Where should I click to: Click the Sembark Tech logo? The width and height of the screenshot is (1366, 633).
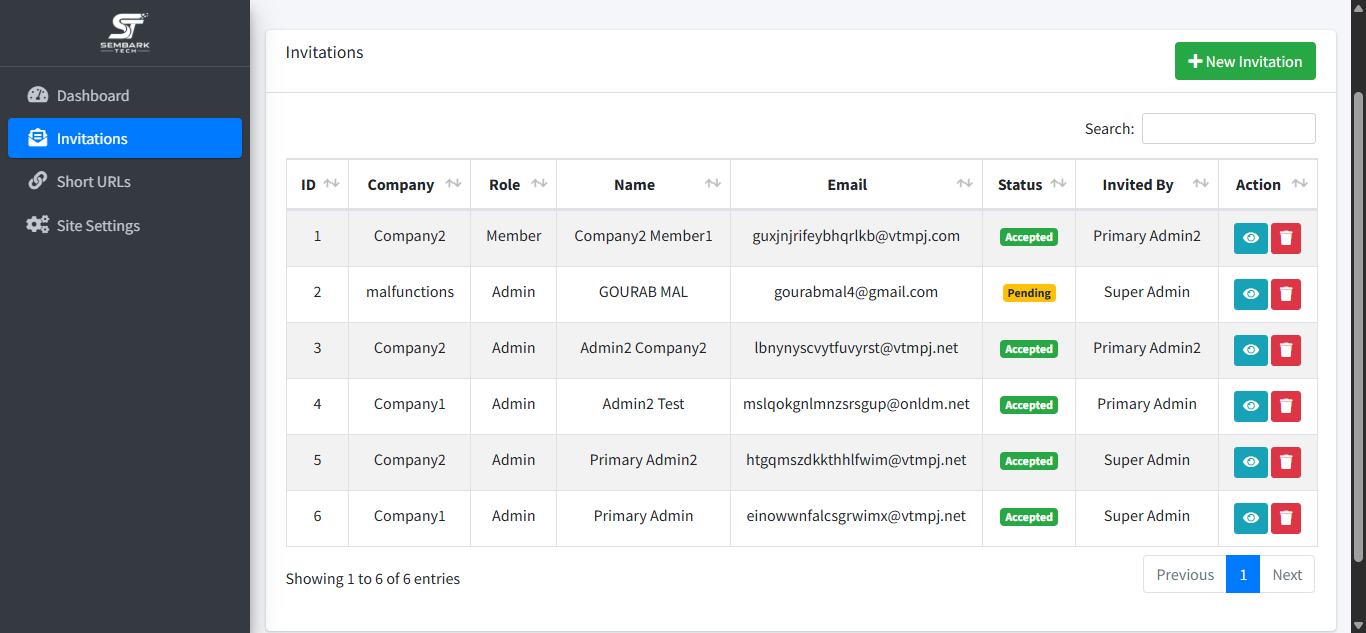tap(125, 33)
